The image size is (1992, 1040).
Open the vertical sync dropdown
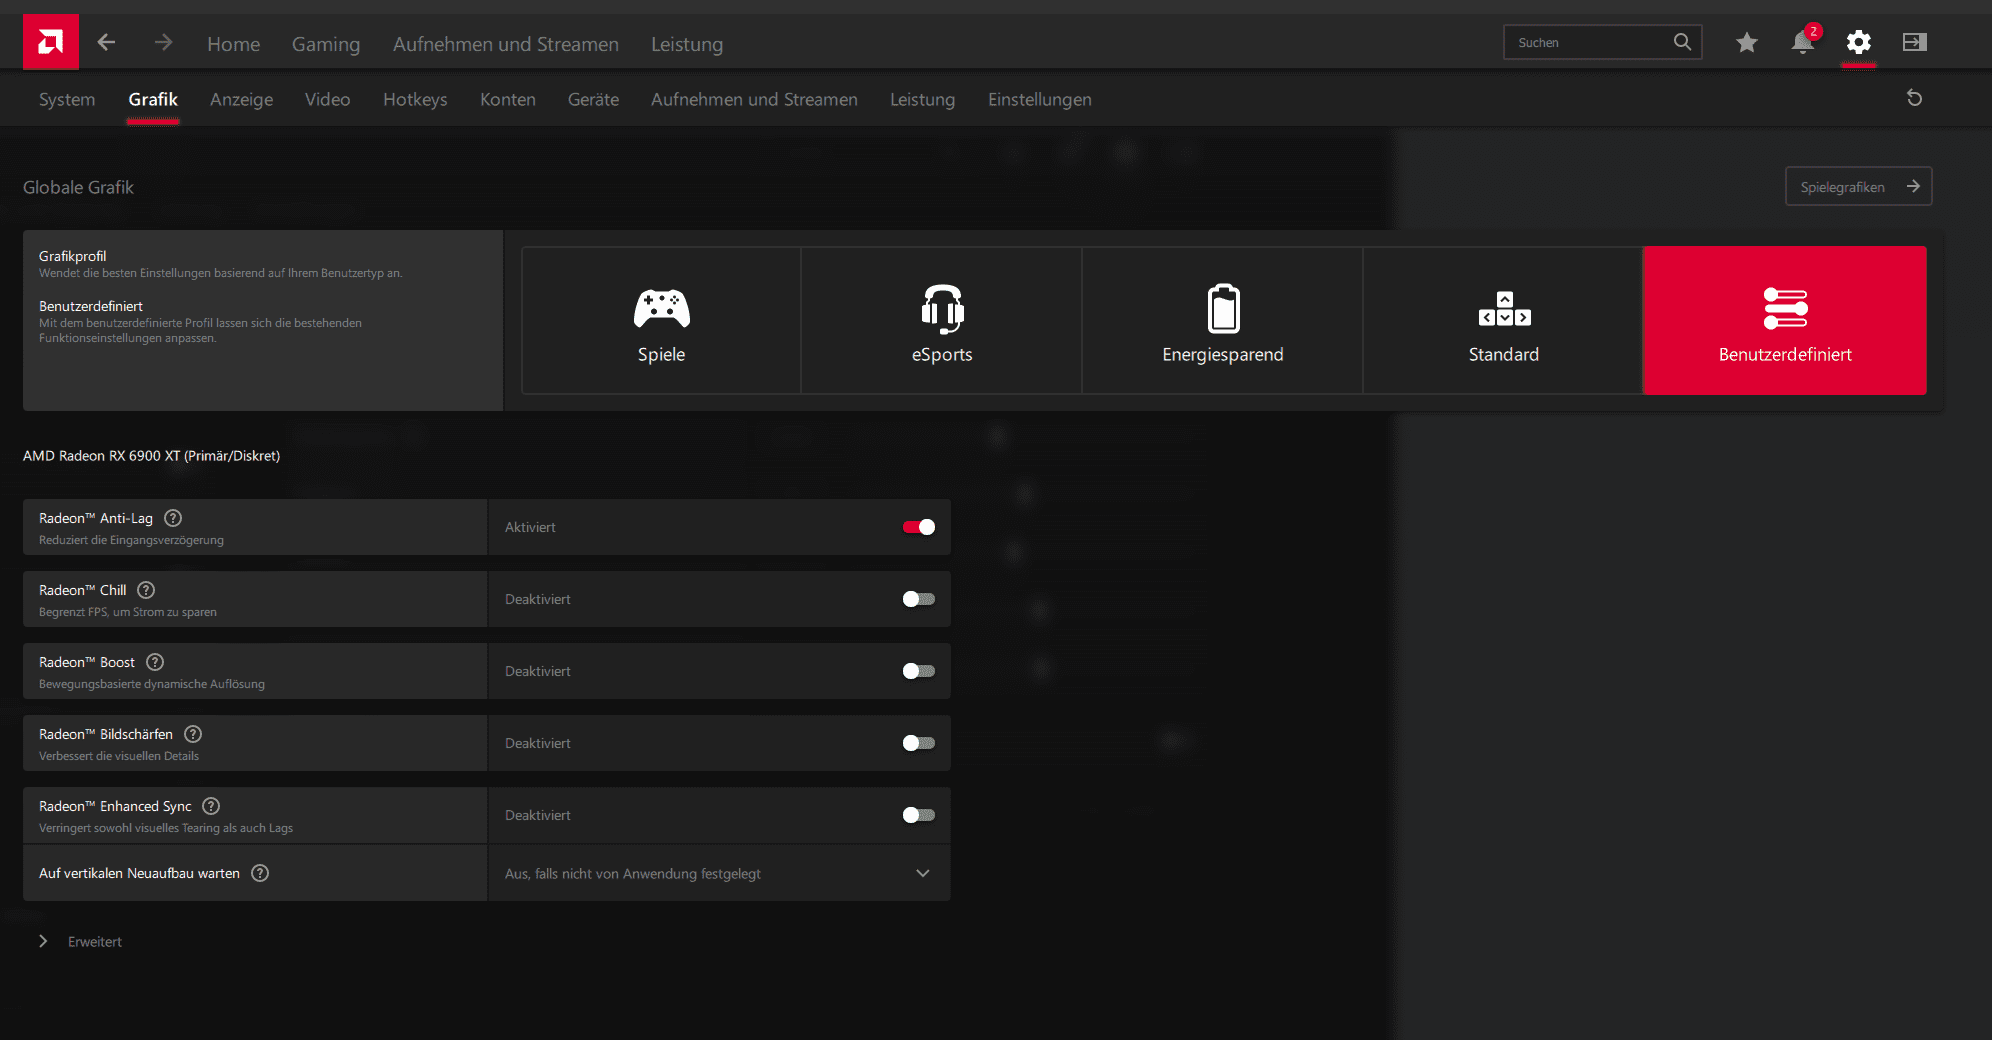pos(719,873)
